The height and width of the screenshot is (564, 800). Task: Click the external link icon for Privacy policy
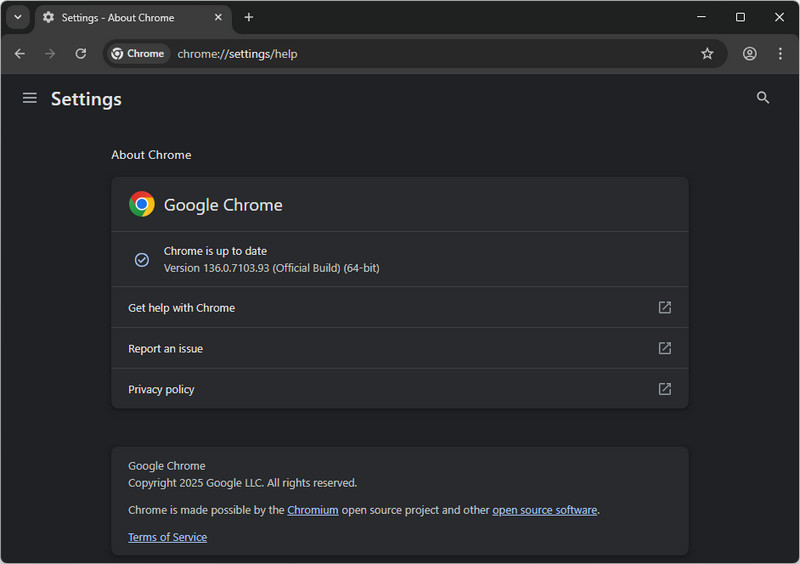(x=664, y=389)
